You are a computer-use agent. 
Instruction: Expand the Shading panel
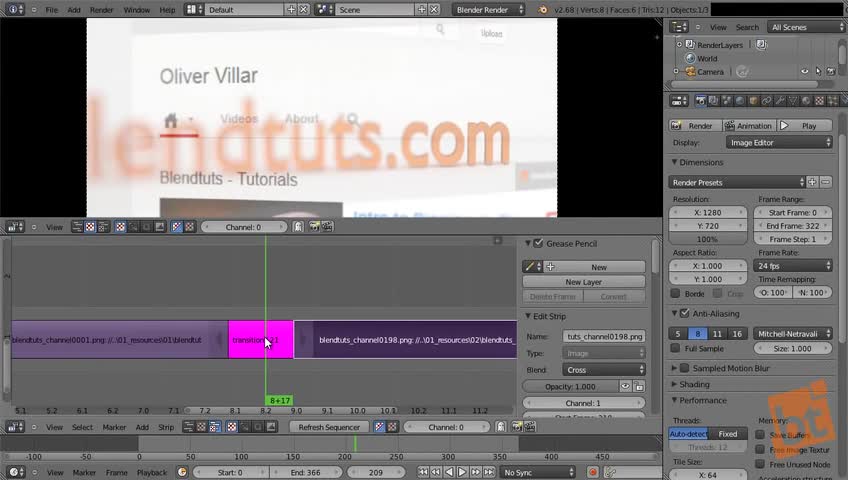(674, 384)
